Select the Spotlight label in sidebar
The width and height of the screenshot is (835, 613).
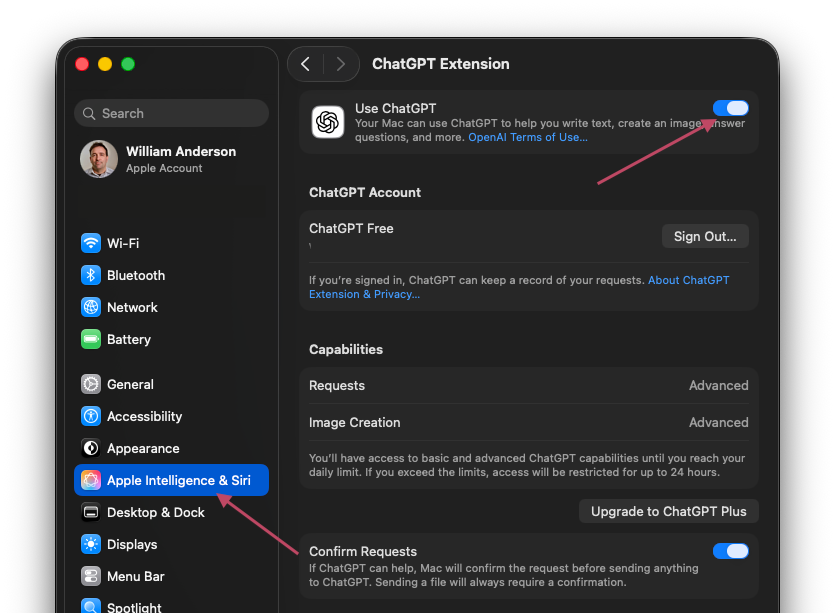point(134,607)
